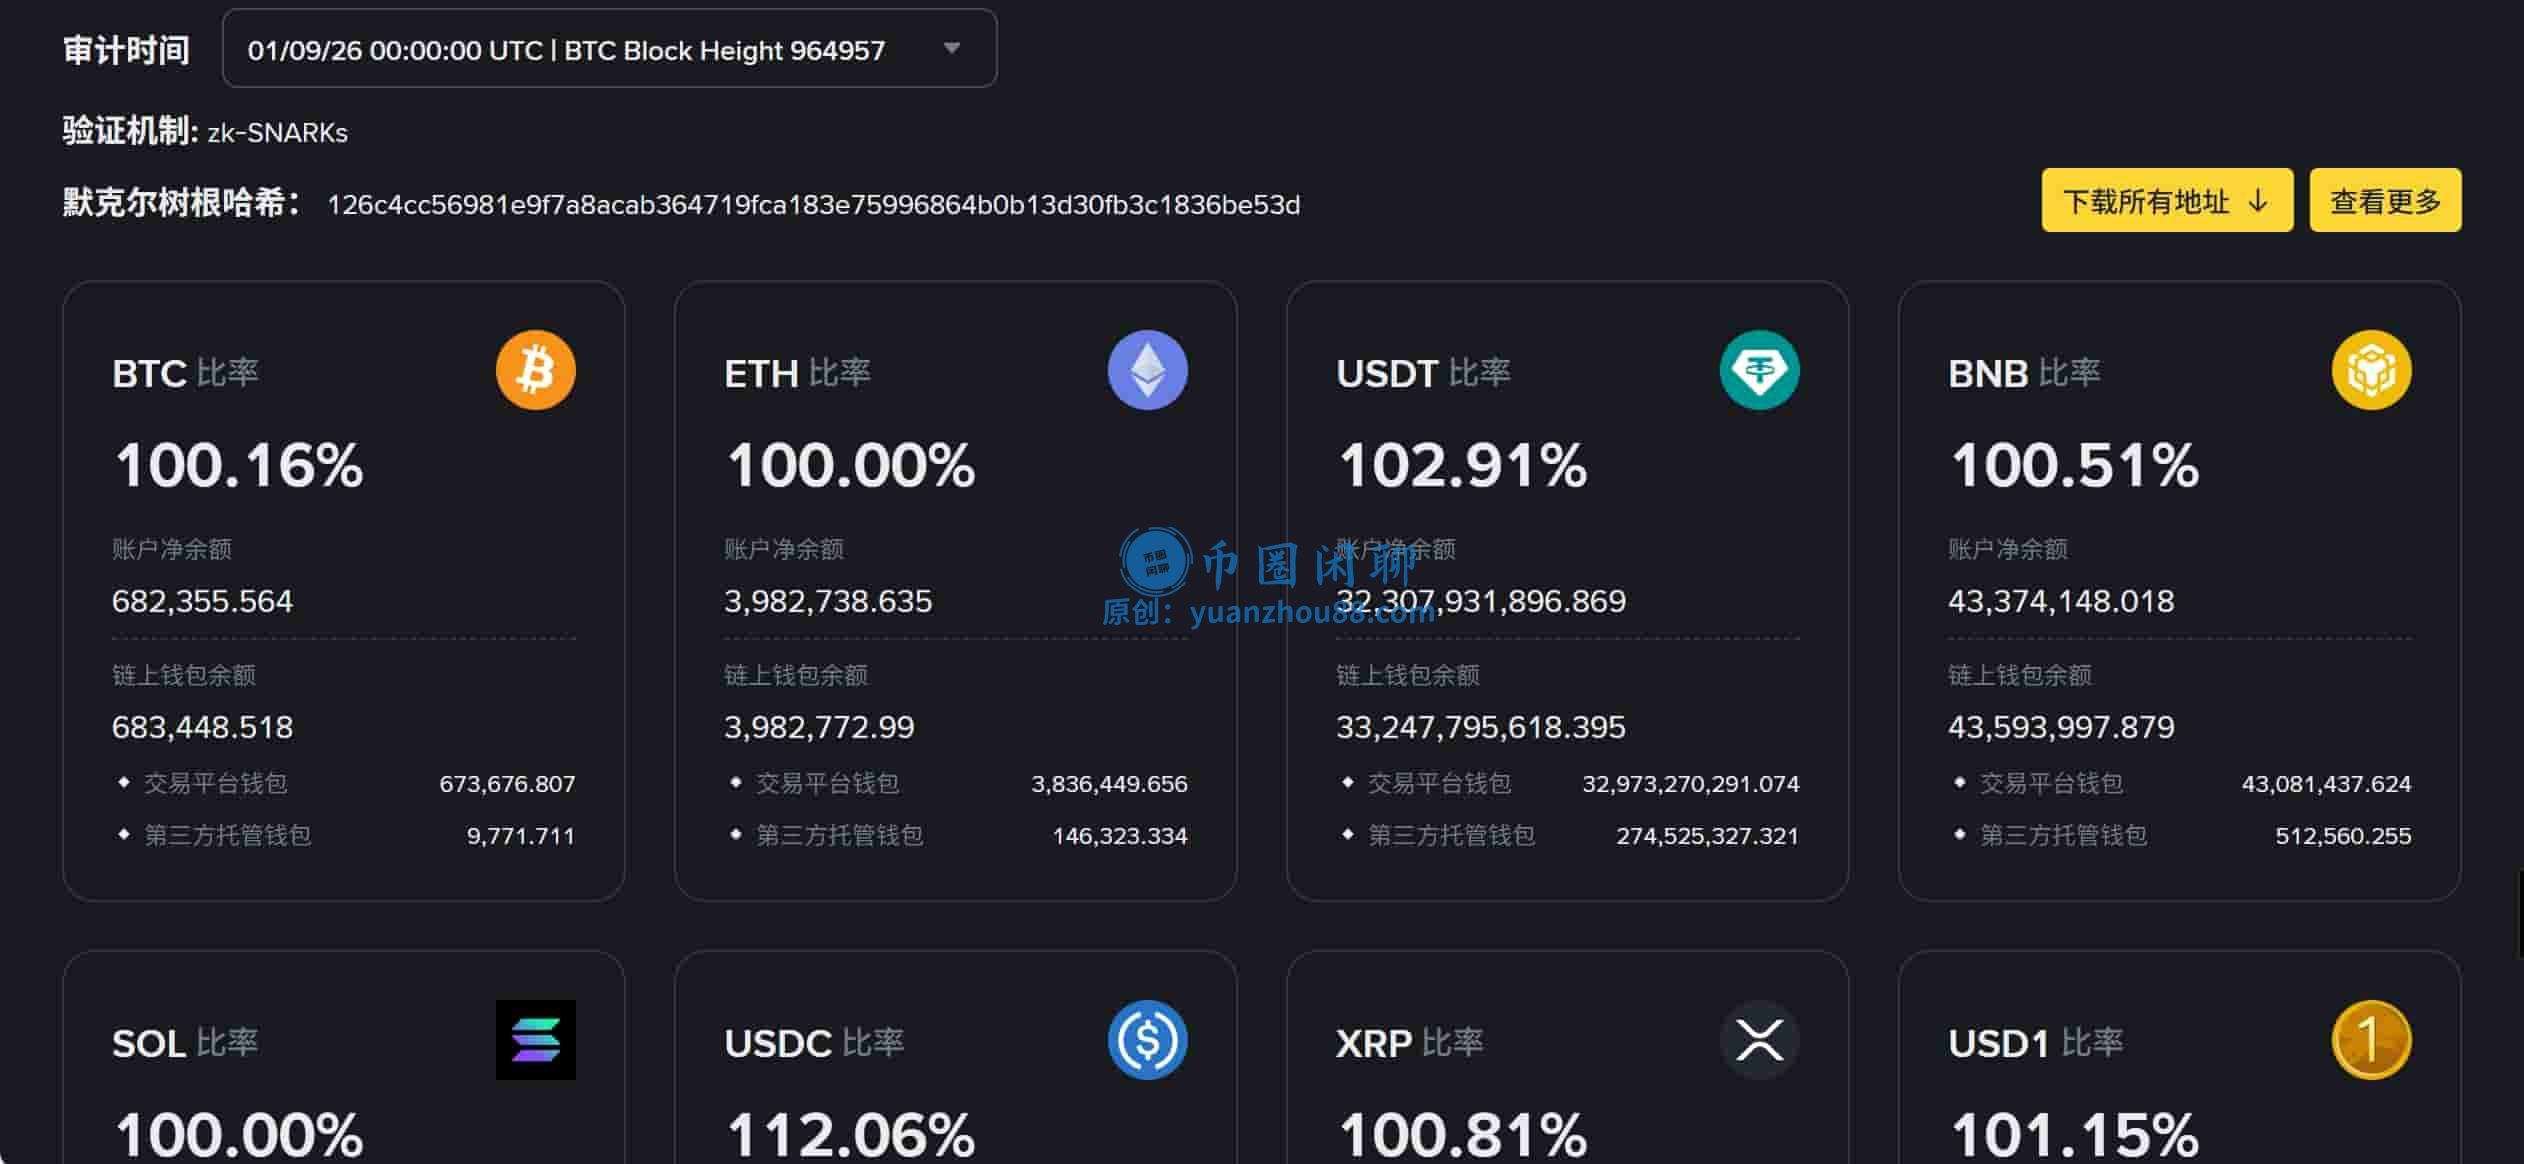Click the Bitcoin icon in BTC card
Screen dimensions: 2524x1164
[x=536, y=370]
